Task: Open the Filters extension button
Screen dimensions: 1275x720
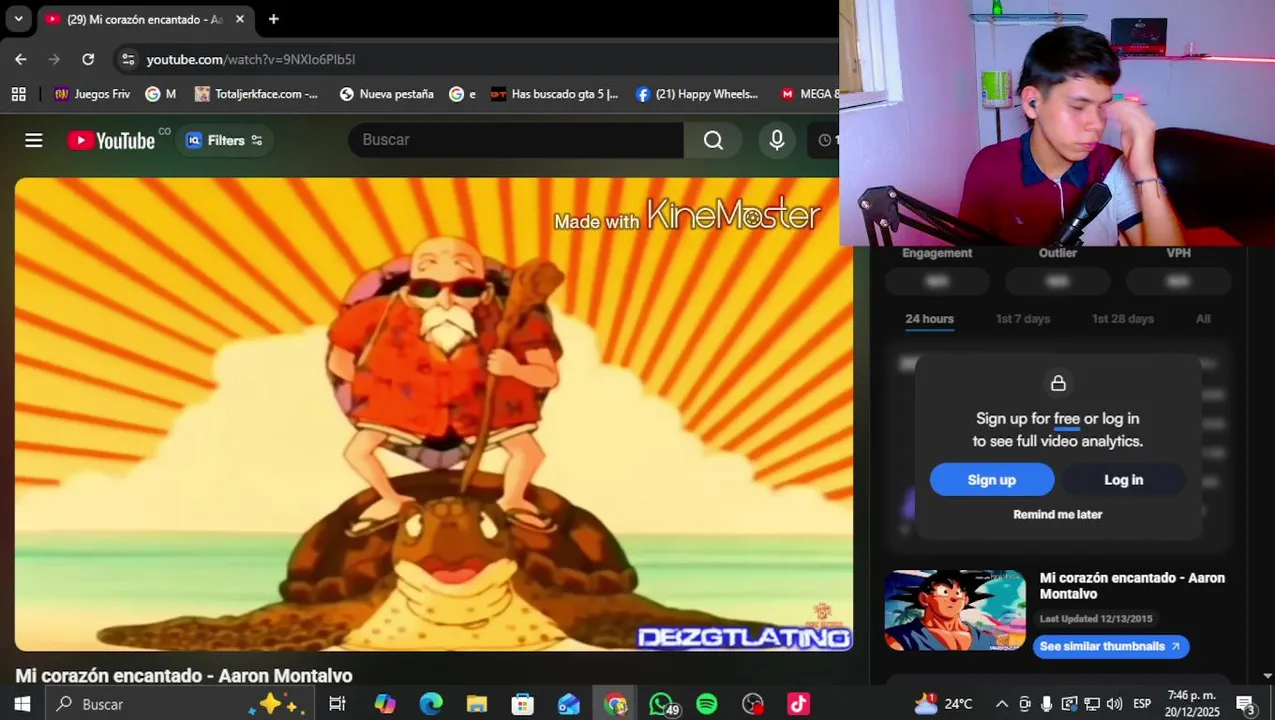Action: tap(225, 140)
